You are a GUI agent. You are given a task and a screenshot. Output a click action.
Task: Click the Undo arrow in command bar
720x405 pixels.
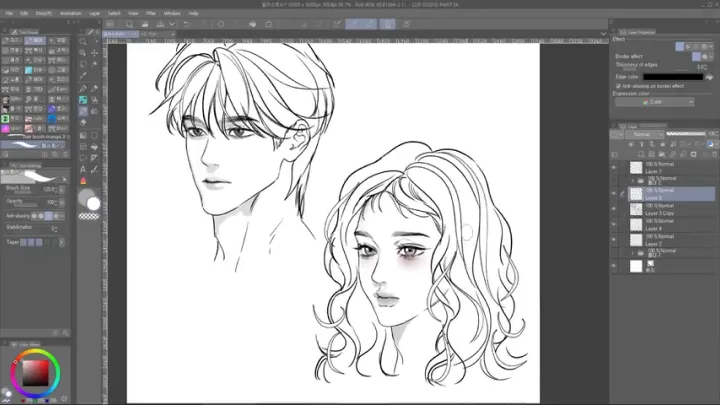point(187,24)
